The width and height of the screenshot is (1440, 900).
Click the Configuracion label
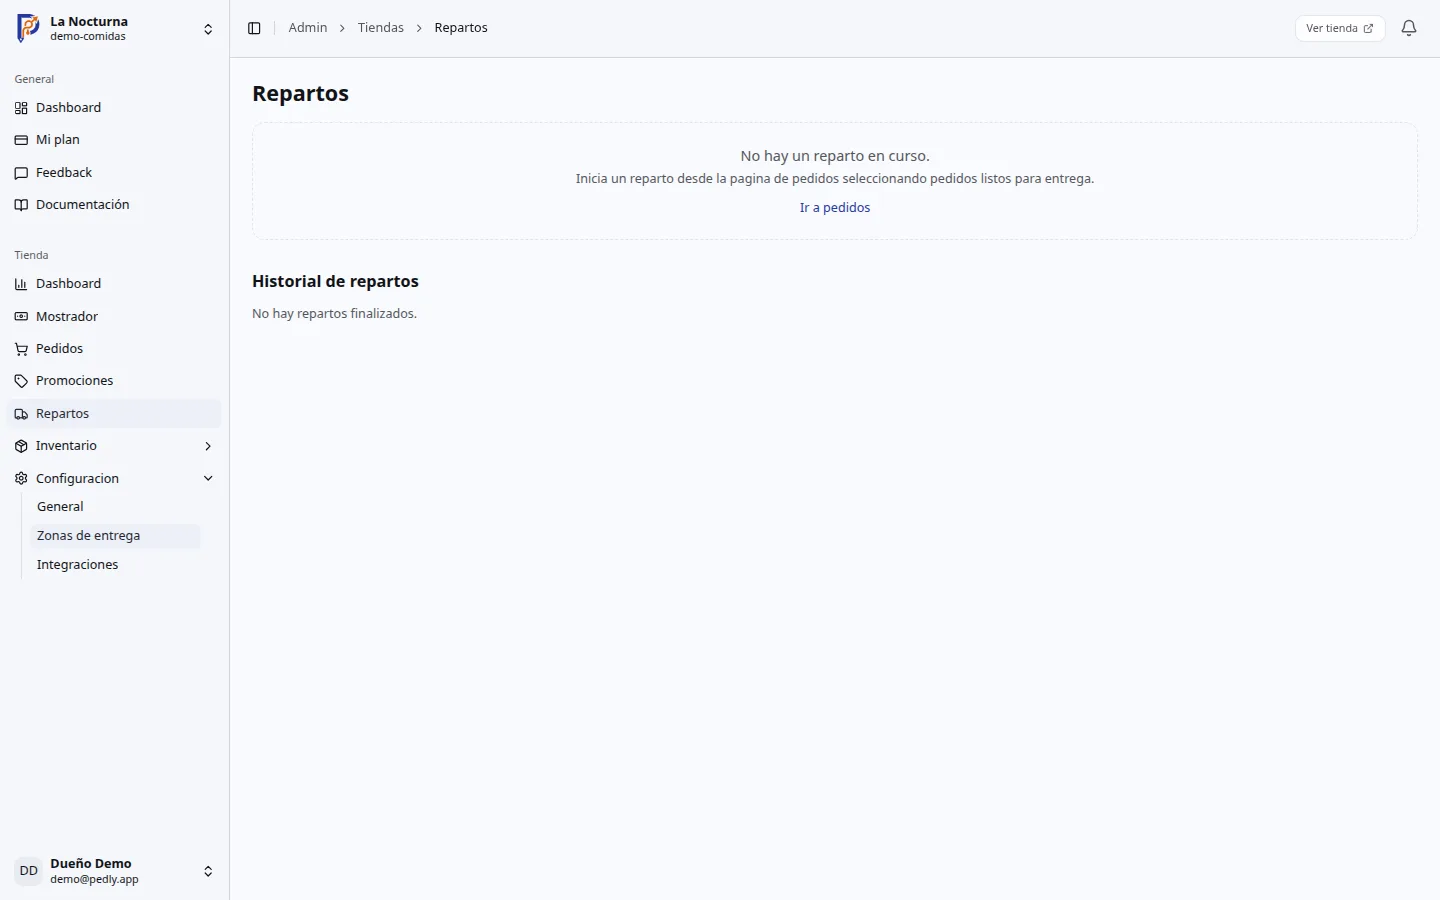coord(77,479)
